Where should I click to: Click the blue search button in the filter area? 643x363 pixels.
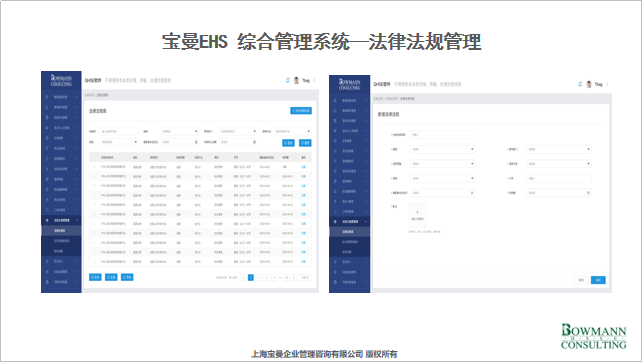coord(288,143)
